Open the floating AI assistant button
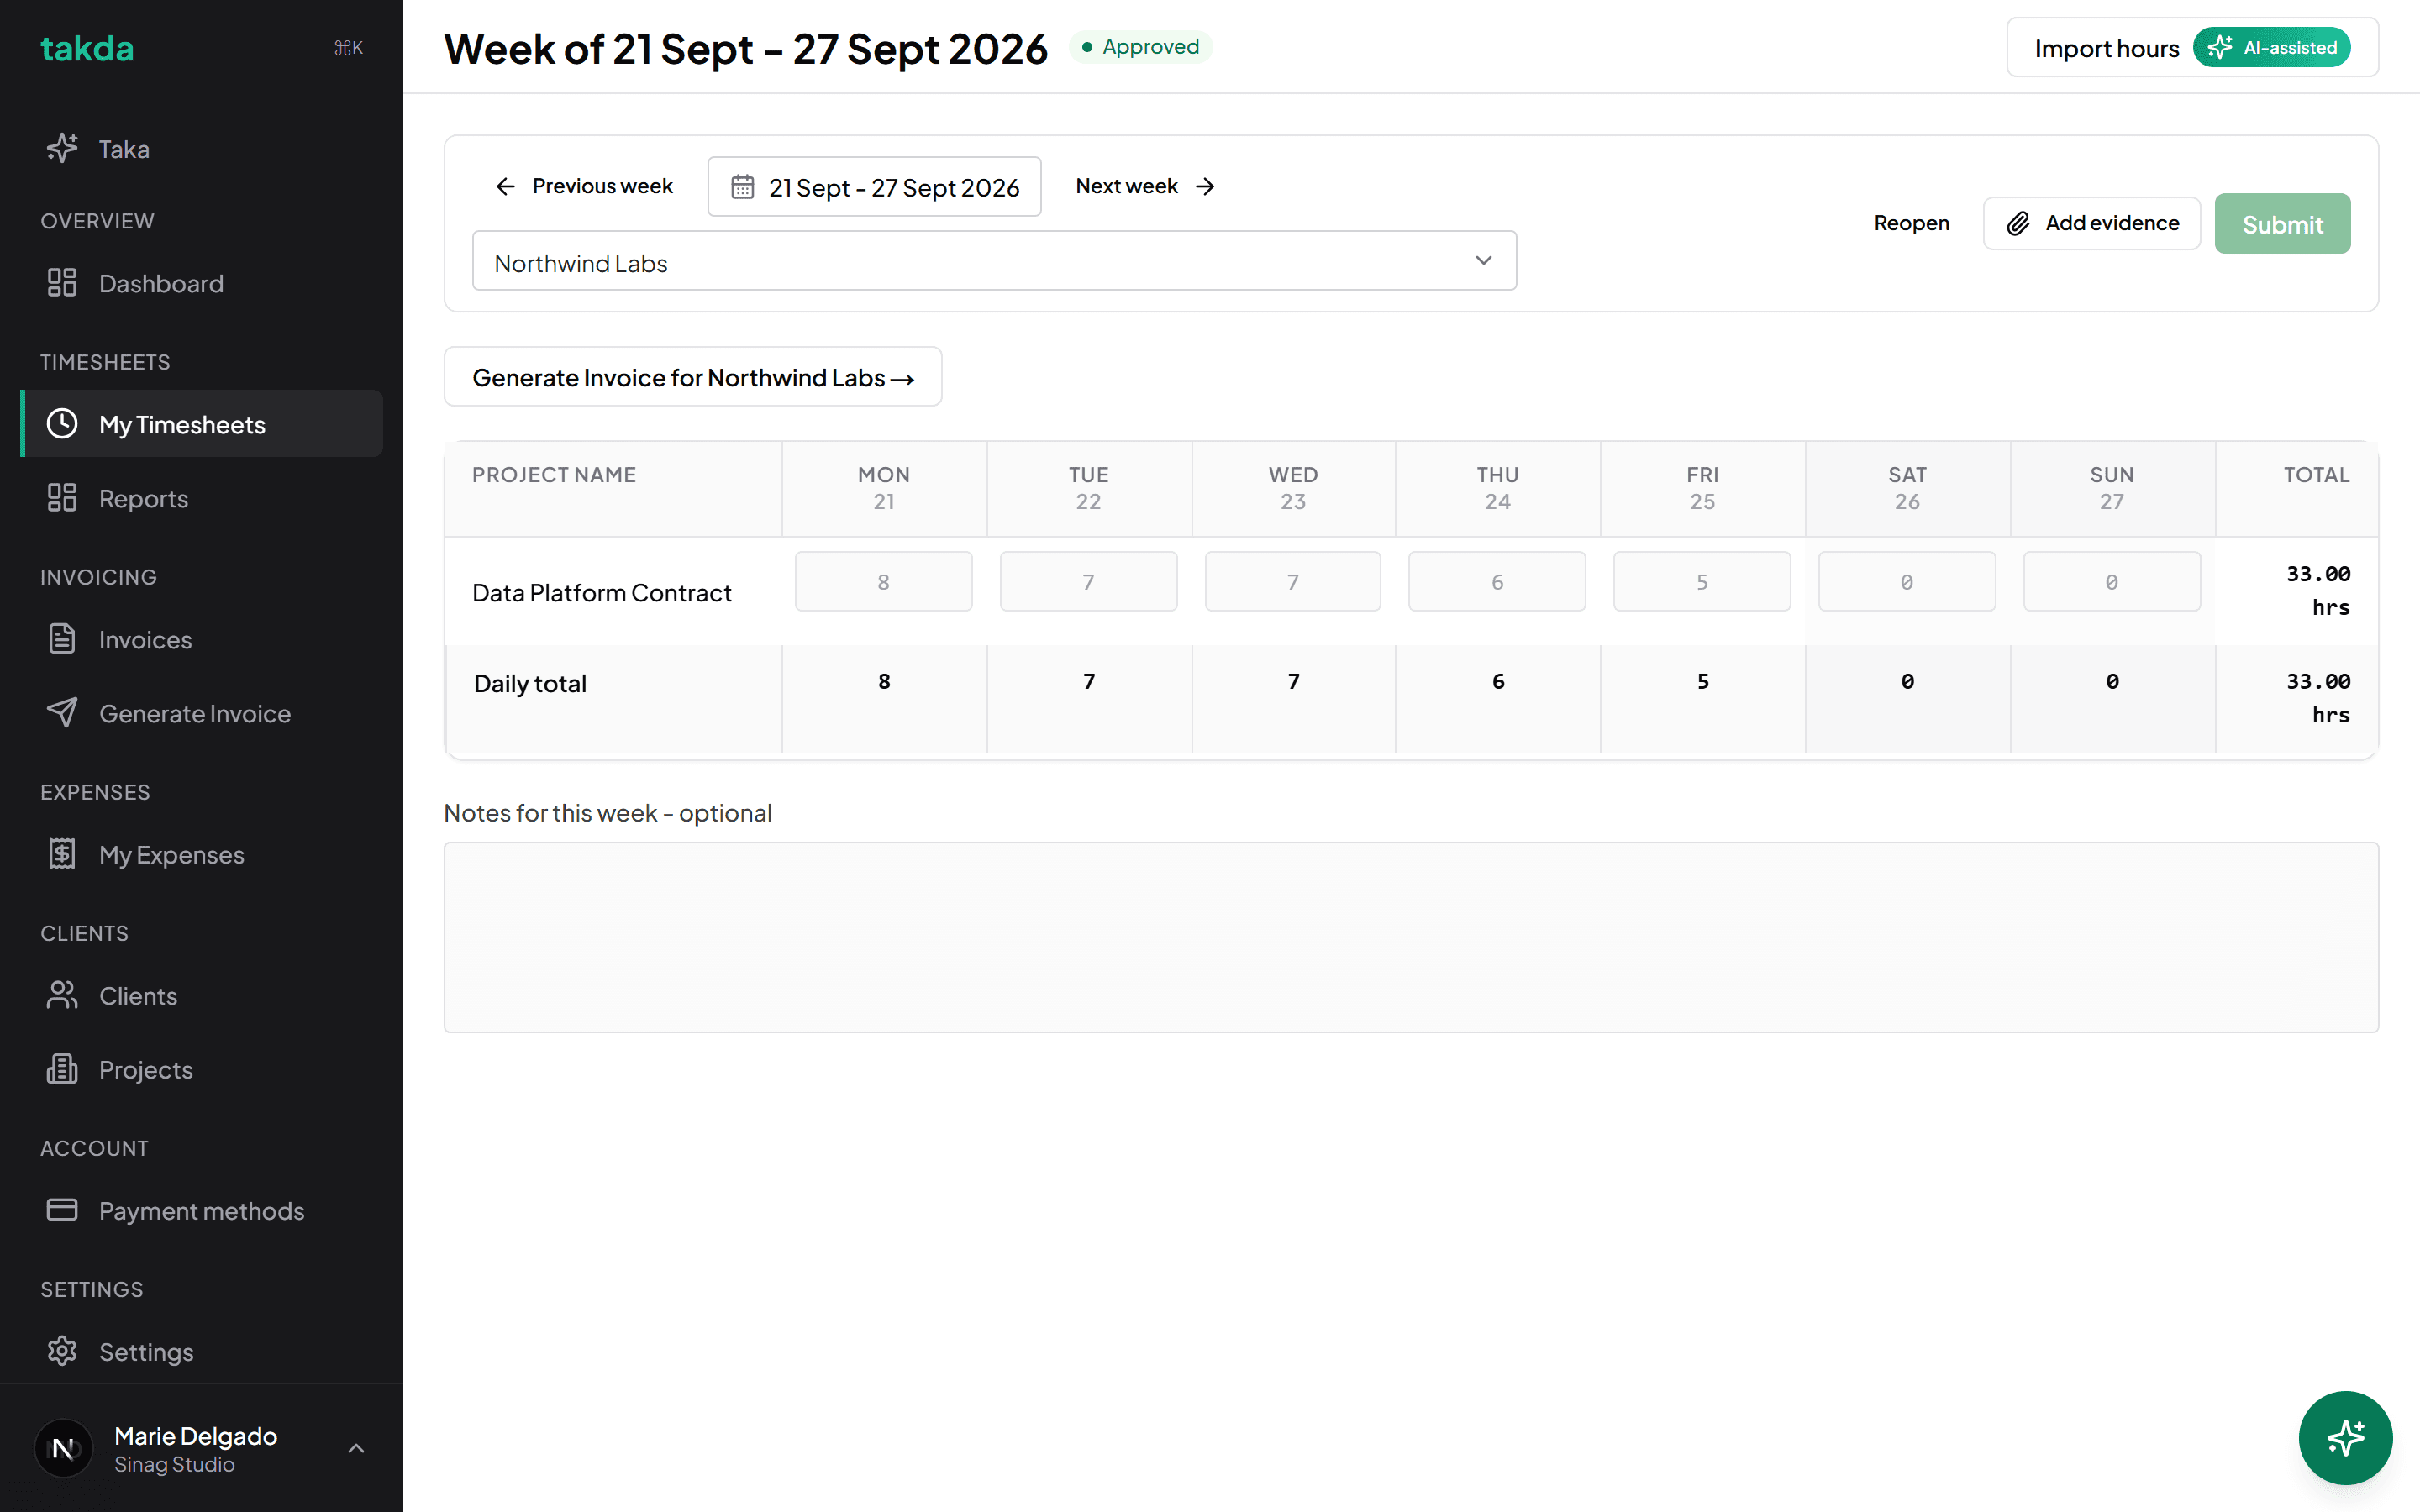 point(2345,1438)
